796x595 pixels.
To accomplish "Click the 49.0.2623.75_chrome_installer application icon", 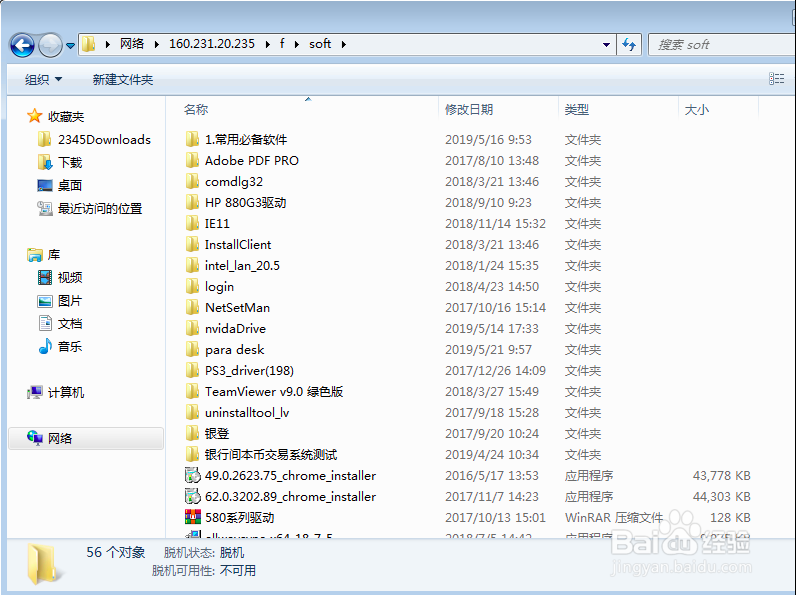I will [x=192, y=475].
